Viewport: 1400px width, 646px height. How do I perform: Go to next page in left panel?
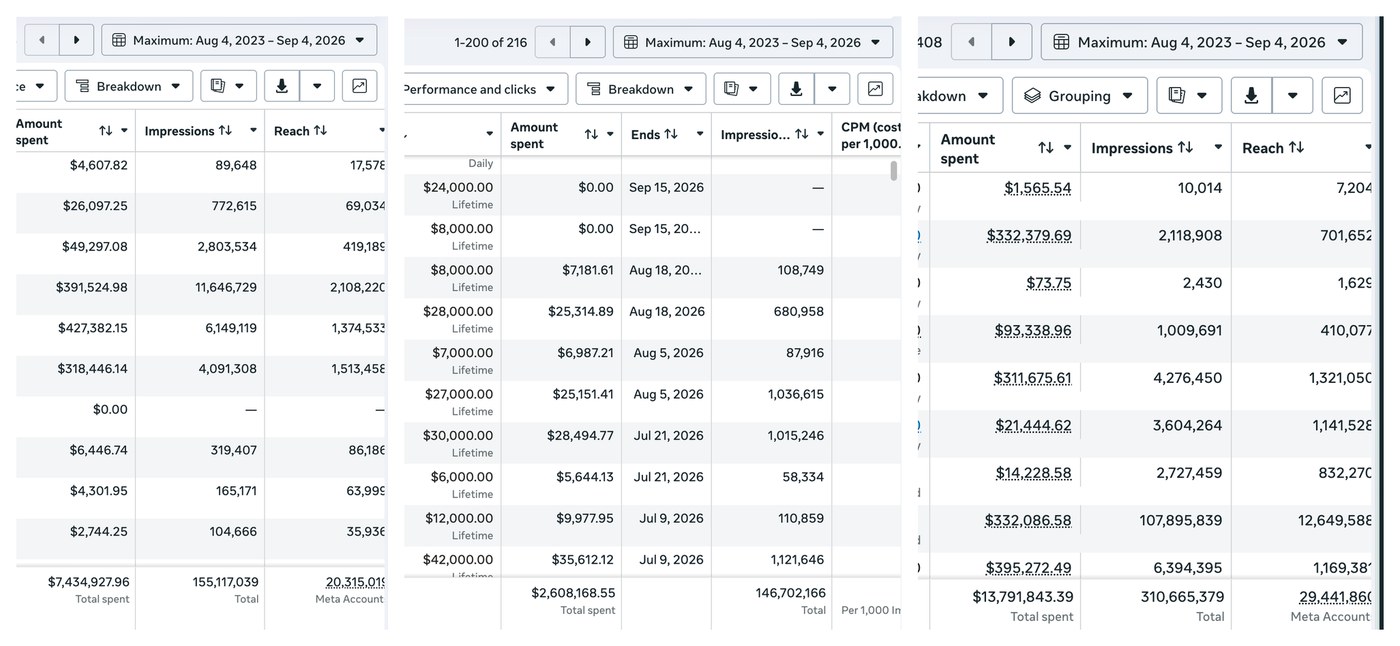click(77, 40)
